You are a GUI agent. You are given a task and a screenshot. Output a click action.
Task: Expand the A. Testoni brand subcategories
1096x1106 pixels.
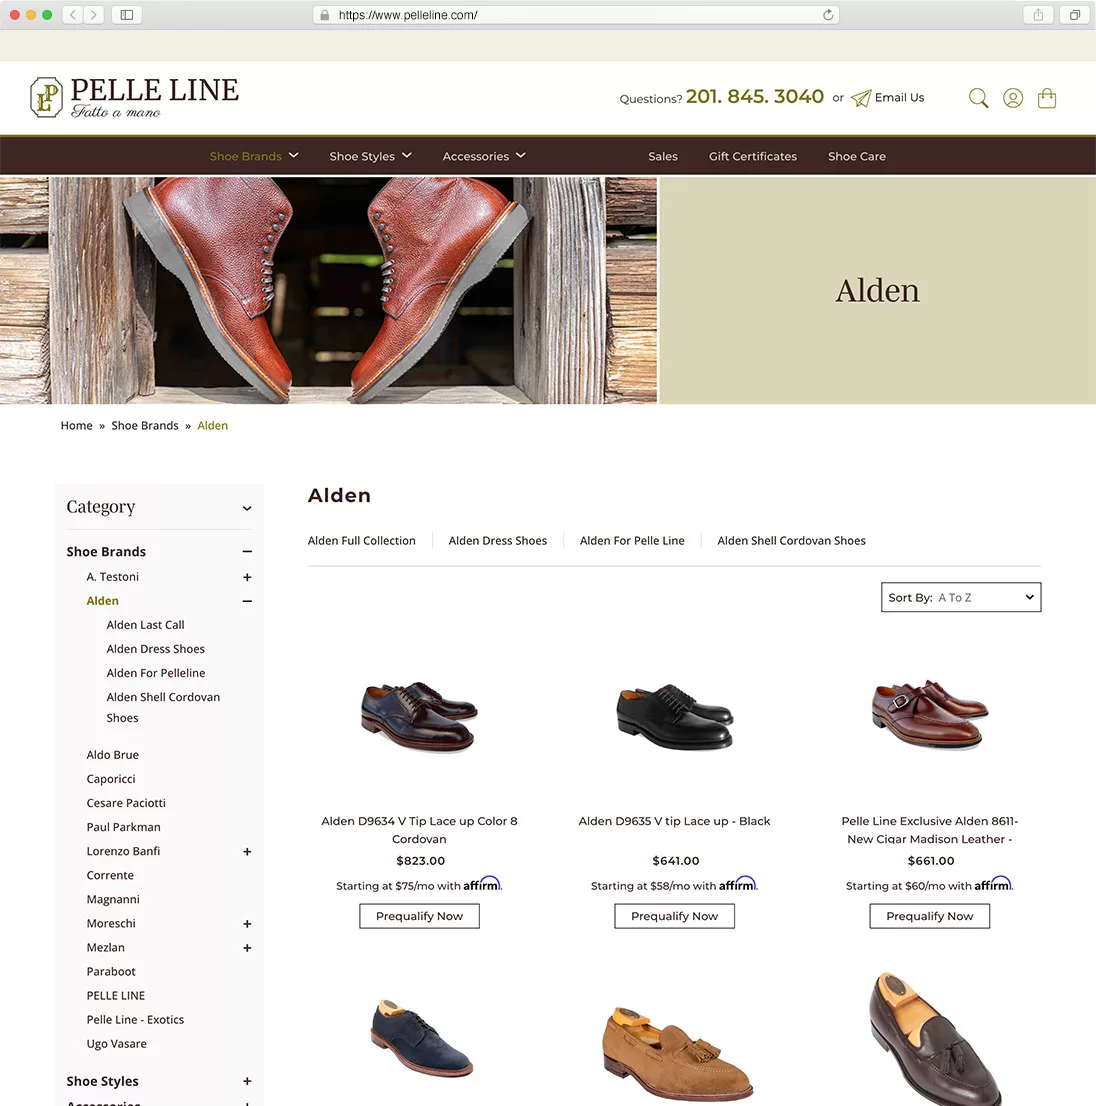pos(247,577)
